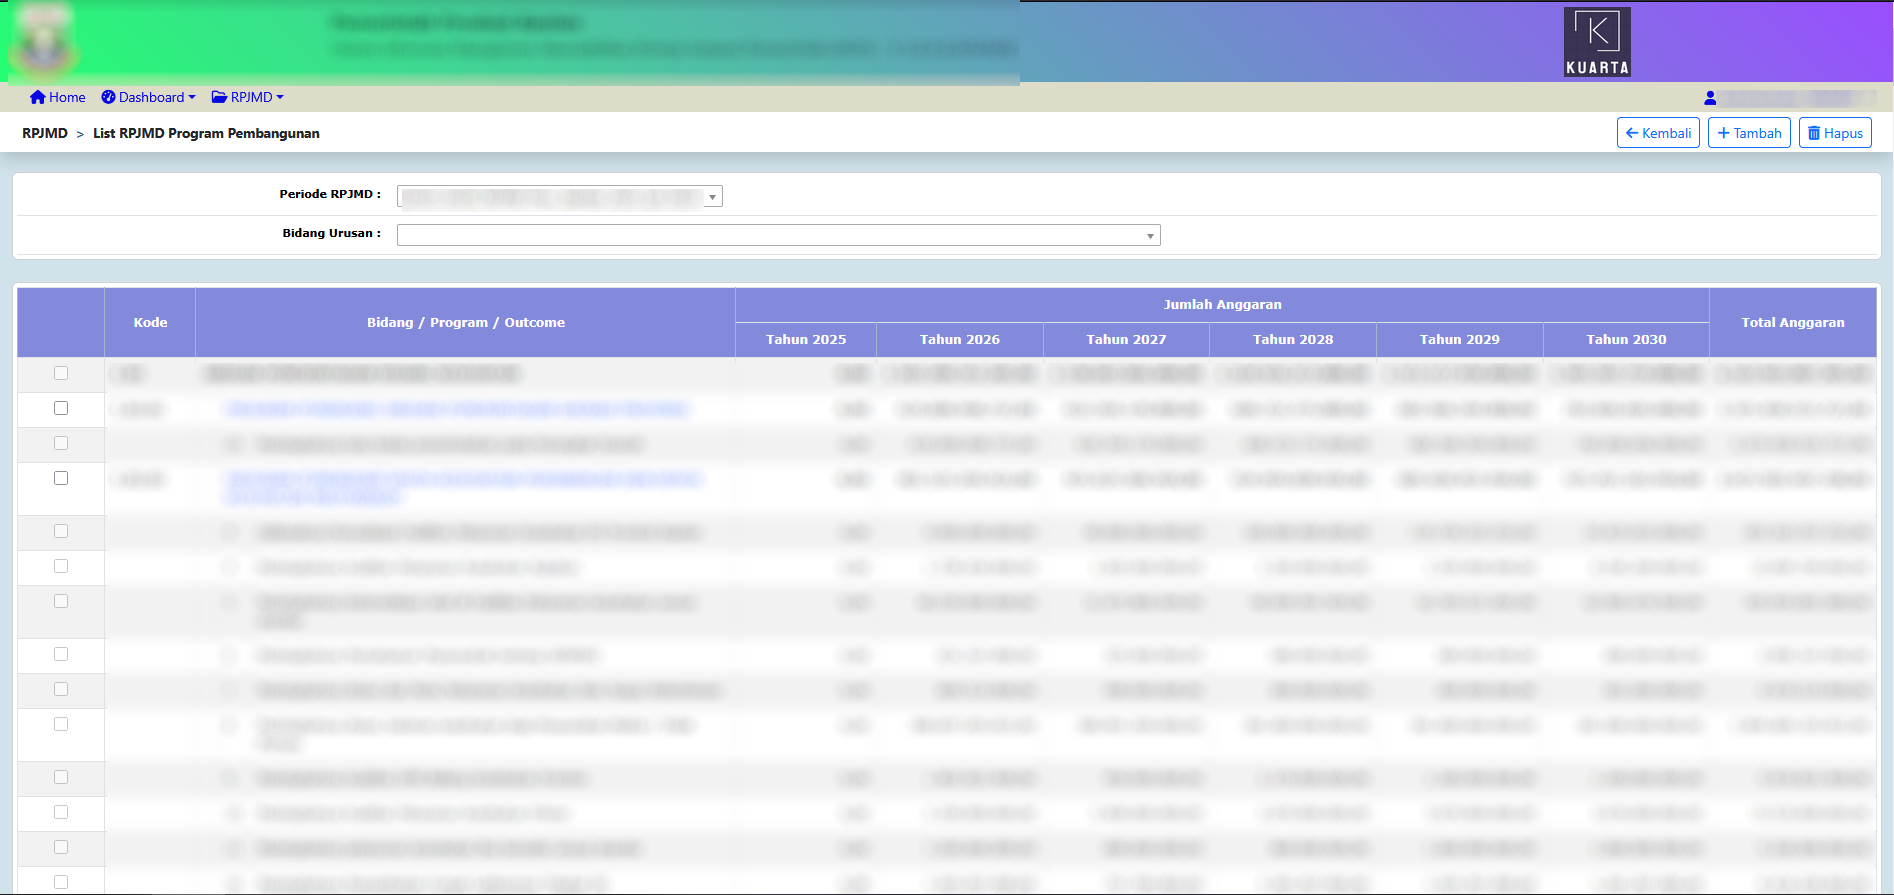Viewport: 1894px width, 895px height.
Task: Click the Kuarta logo
Action: pos(1597,42)
